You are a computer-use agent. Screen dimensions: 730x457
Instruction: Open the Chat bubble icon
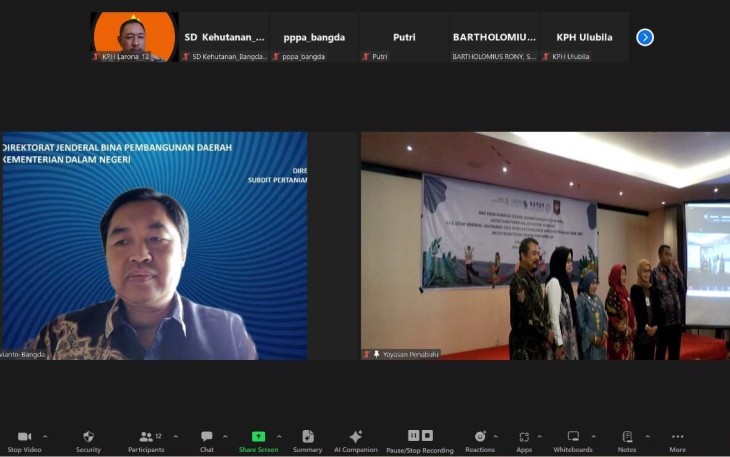(207, 437)
